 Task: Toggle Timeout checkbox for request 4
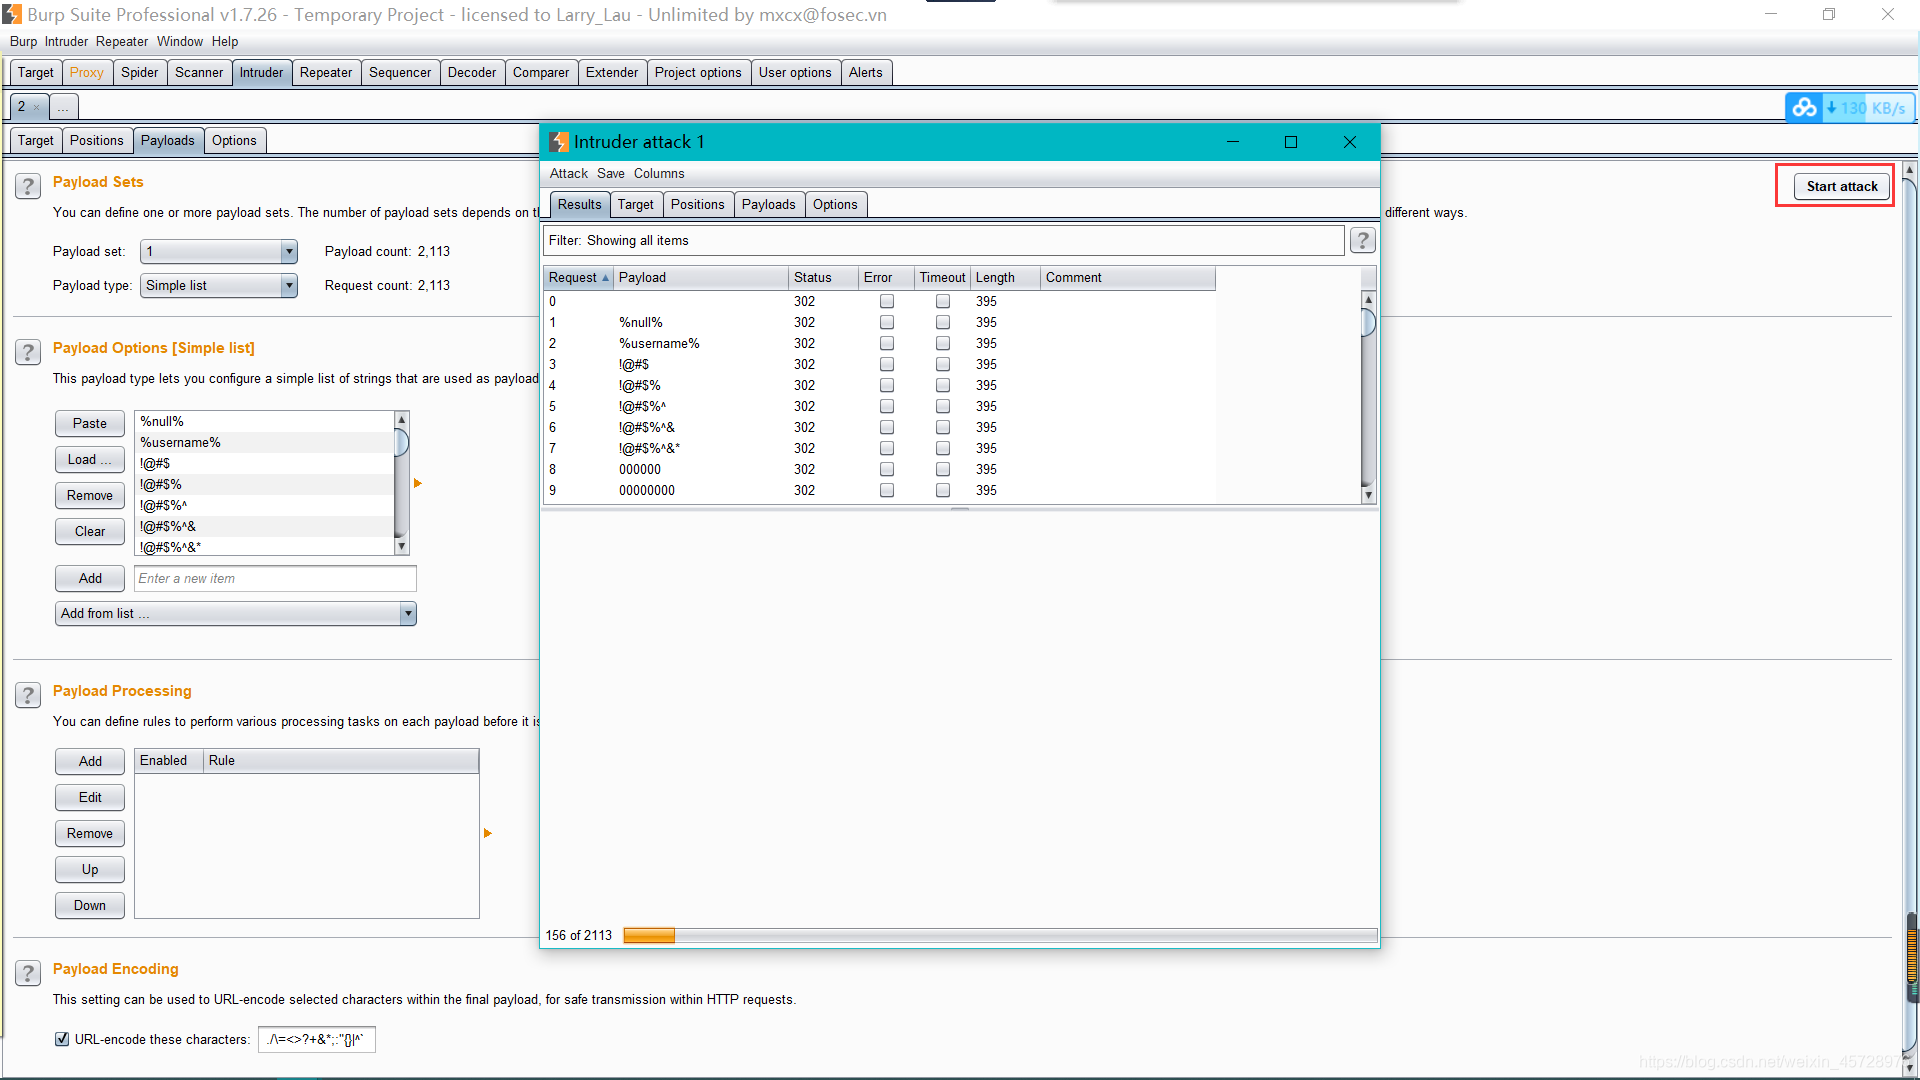942,385
